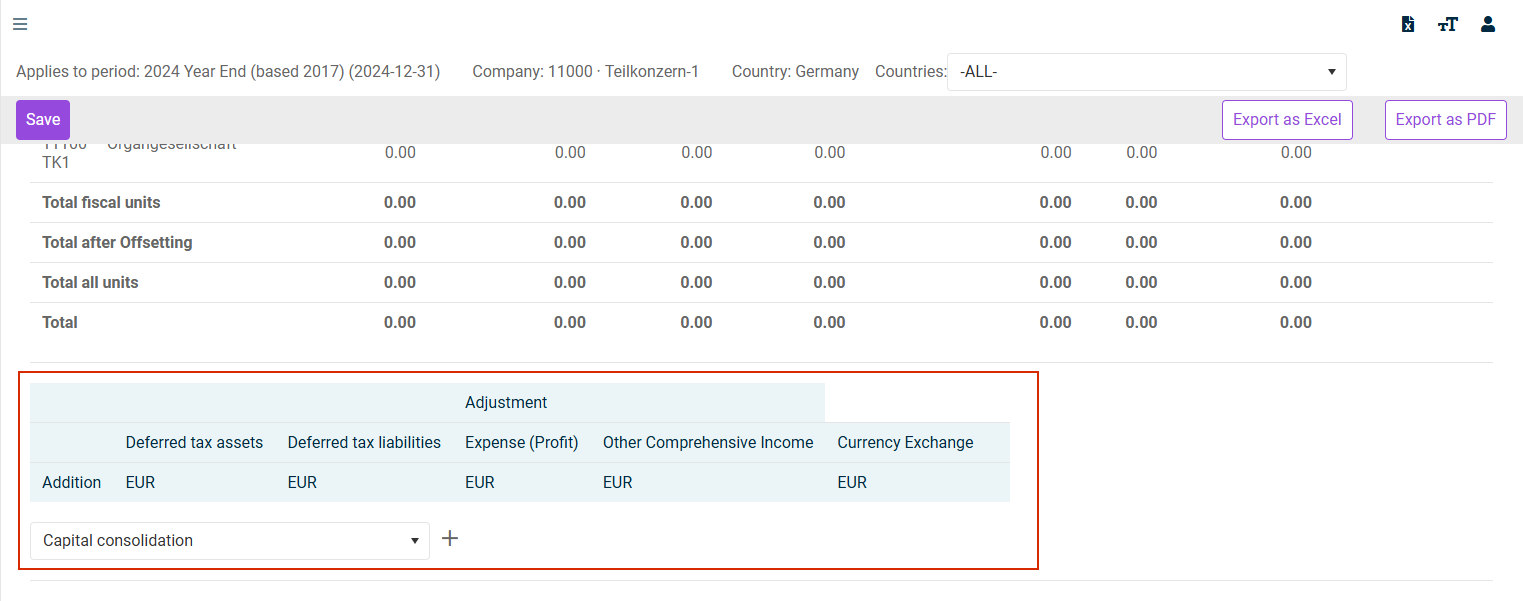
Task: Click Export as PDF button
Action: [1445, 120]
